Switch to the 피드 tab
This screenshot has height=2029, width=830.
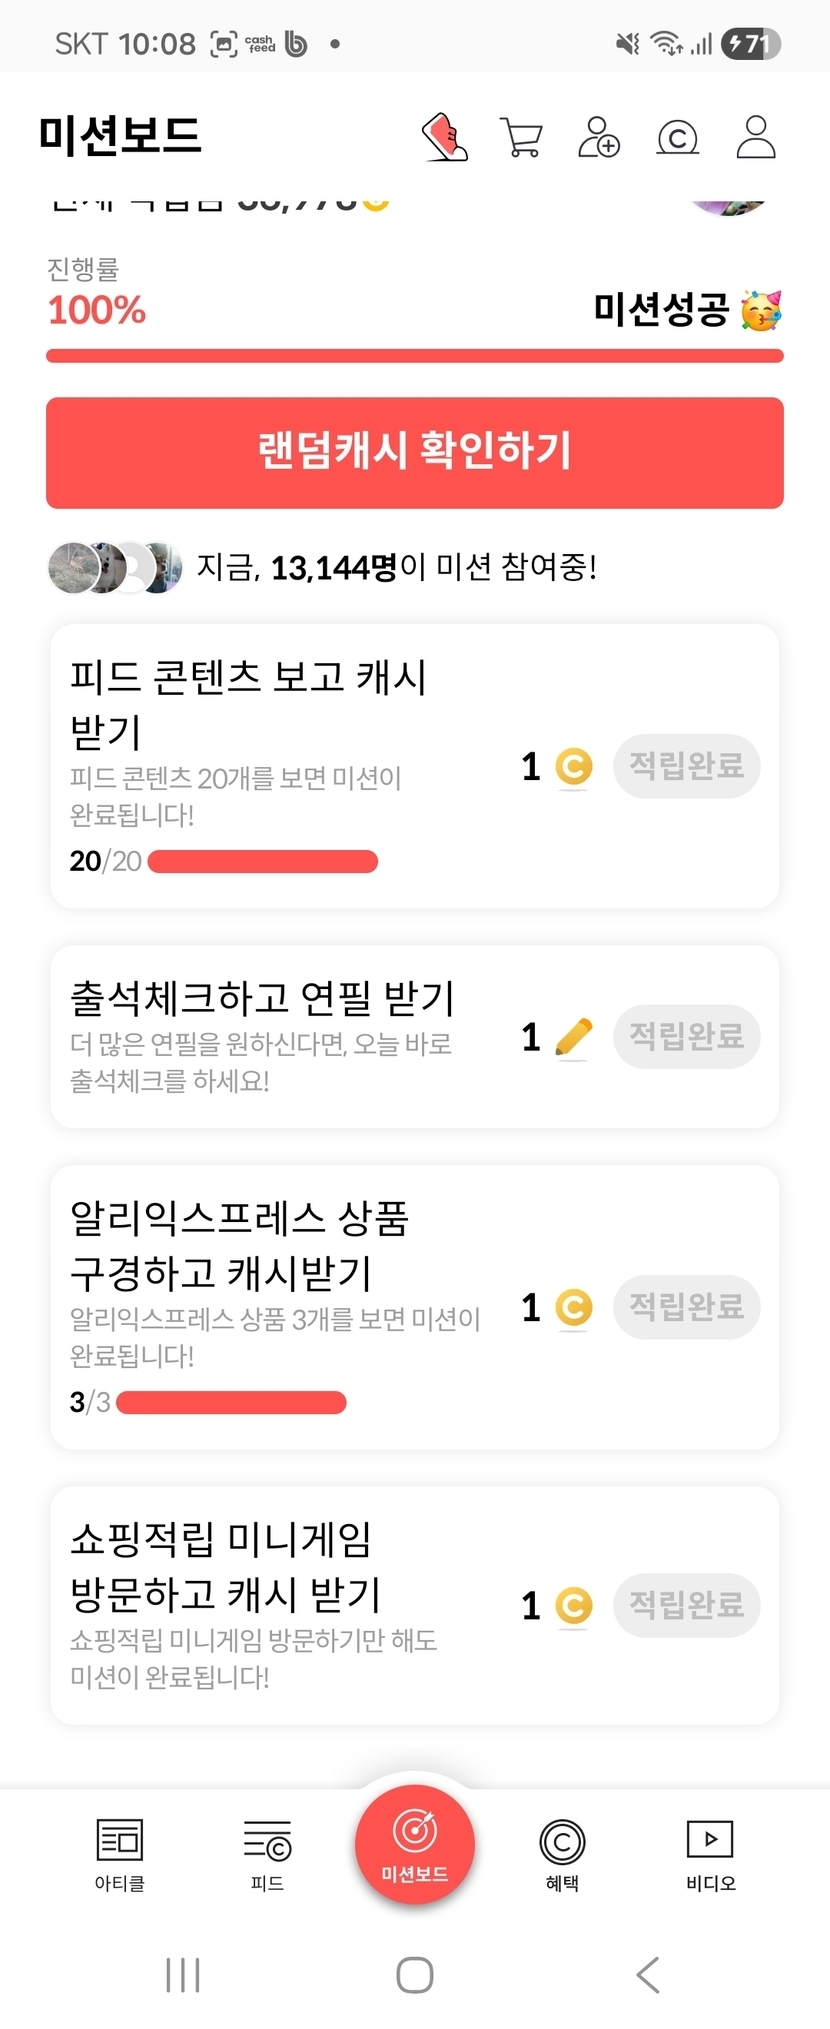coord(267,1854)
